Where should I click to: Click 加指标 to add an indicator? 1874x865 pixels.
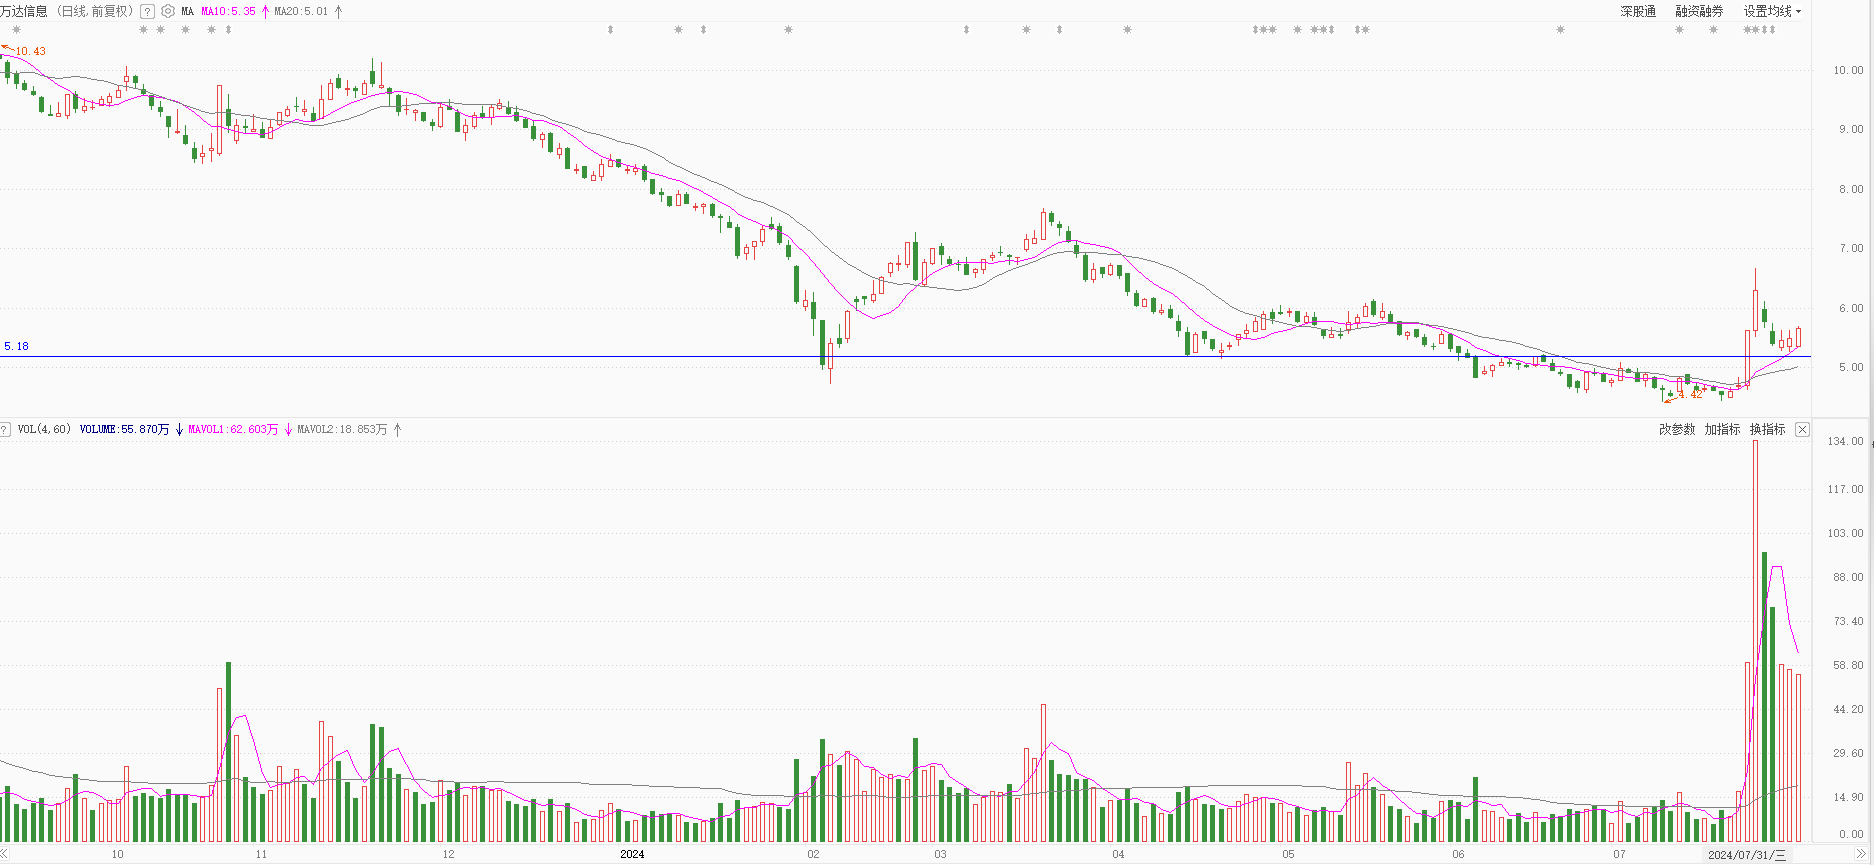[x=1722, y=430]
